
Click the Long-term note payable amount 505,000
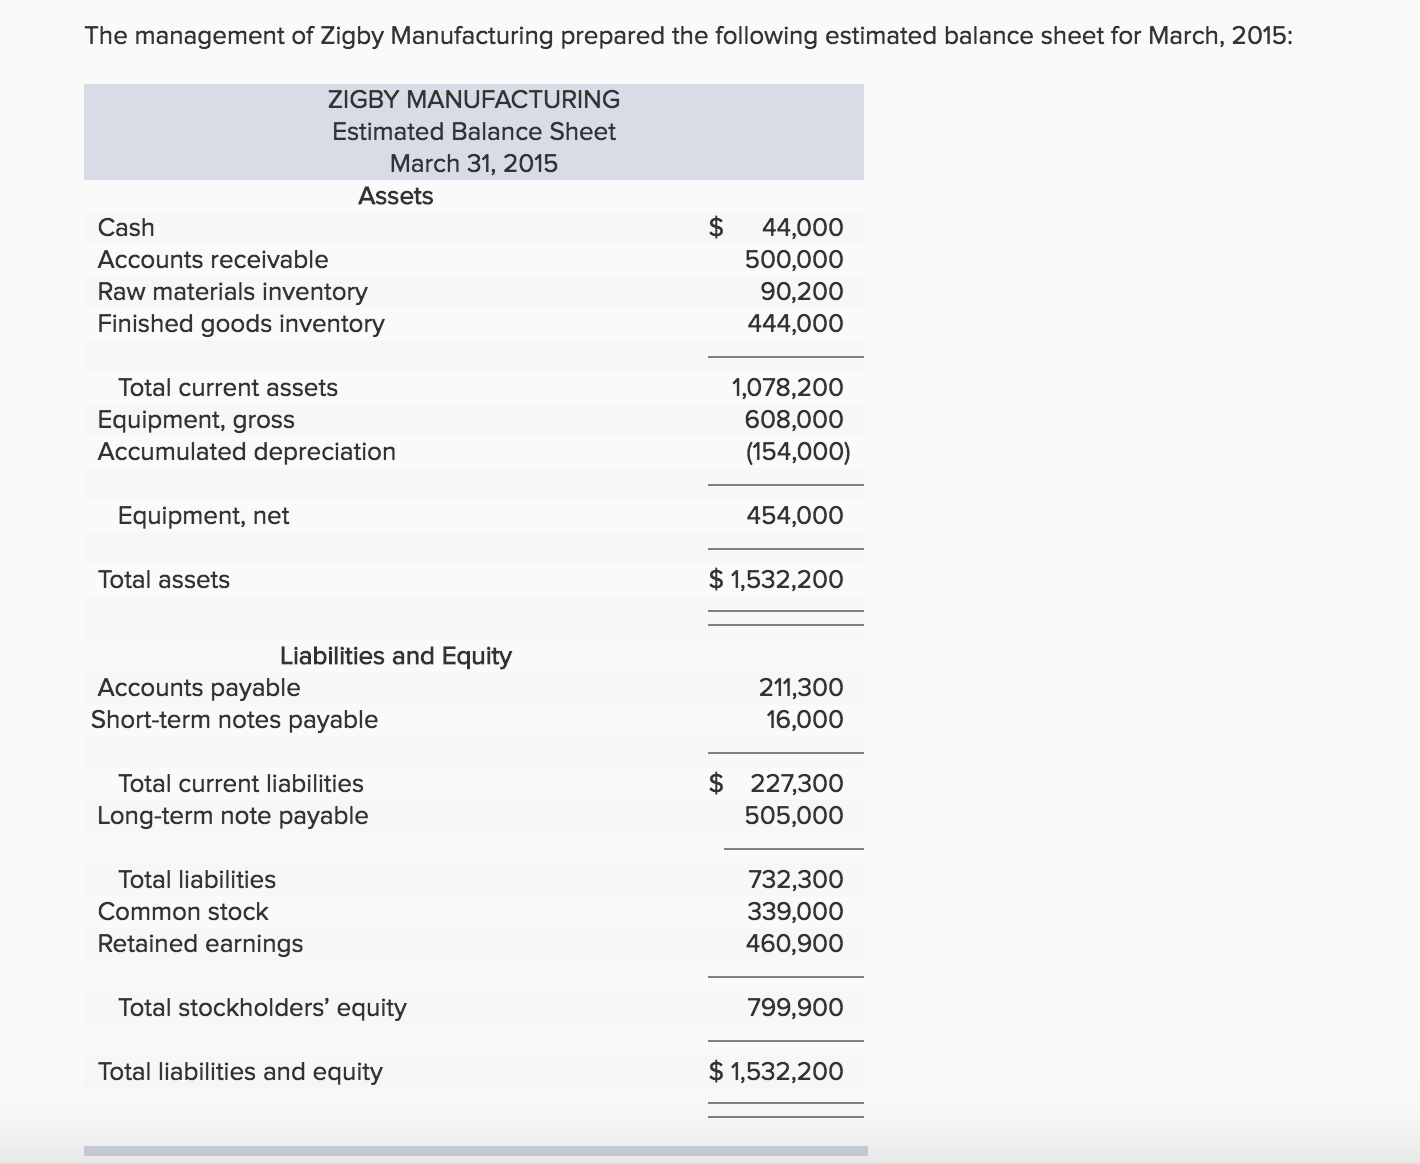(794, 815)
